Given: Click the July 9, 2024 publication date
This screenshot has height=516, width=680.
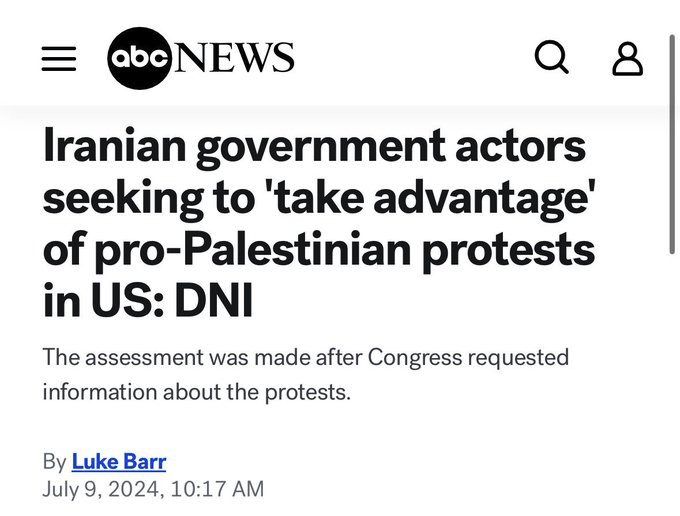Looking at the screenshot, I should click(103, 489).
